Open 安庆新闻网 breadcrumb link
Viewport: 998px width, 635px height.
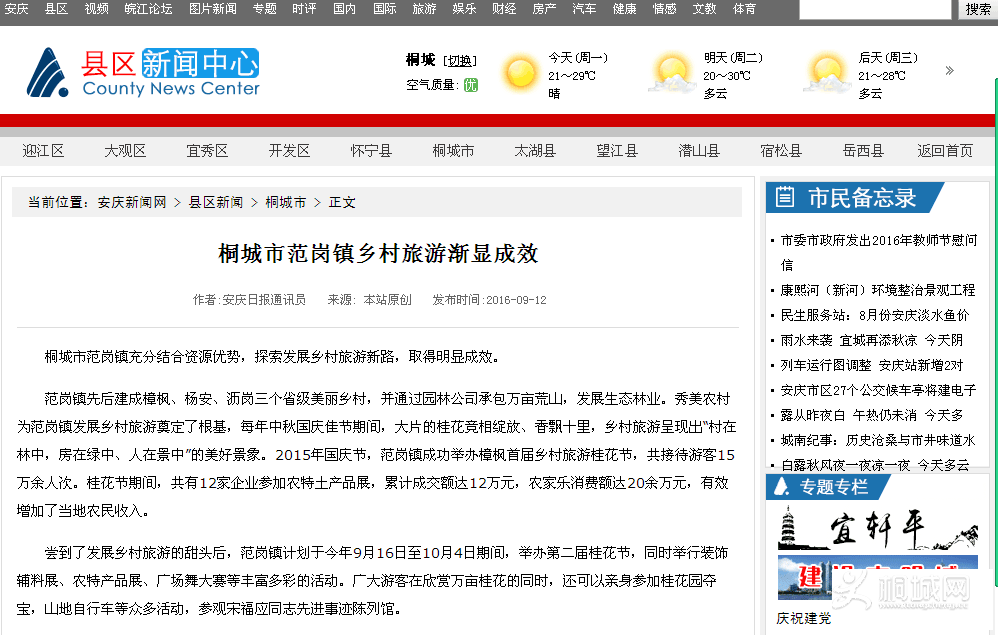tap(132, 202)
